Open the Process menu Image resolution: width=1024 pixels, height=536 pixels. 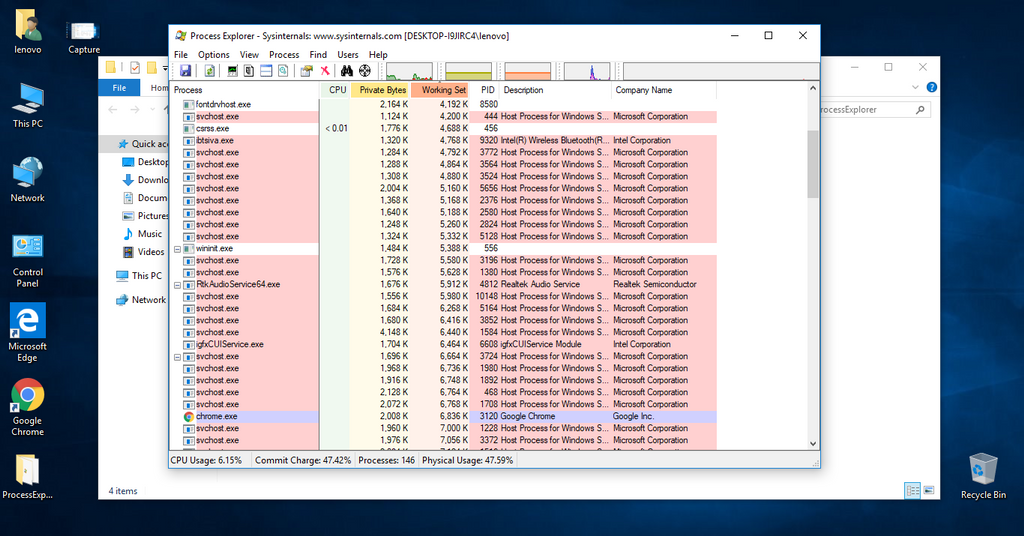point(284,55)
